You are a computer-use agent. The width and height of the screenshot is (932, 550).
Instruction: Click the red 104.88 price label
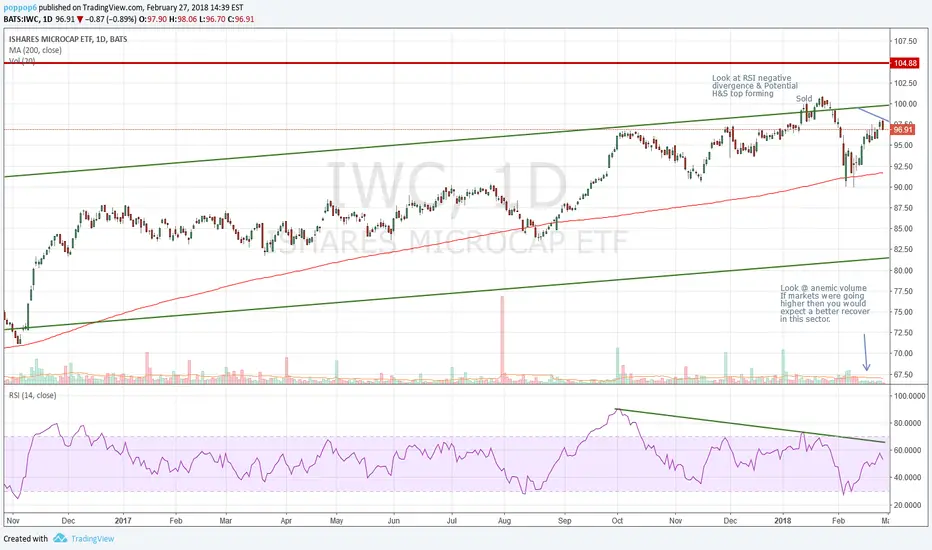[903, 63]
